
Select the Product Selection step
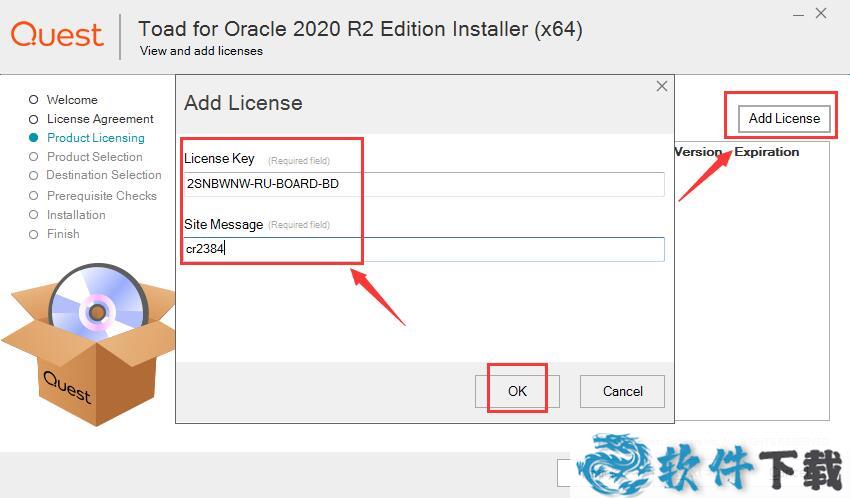point(94,157)
